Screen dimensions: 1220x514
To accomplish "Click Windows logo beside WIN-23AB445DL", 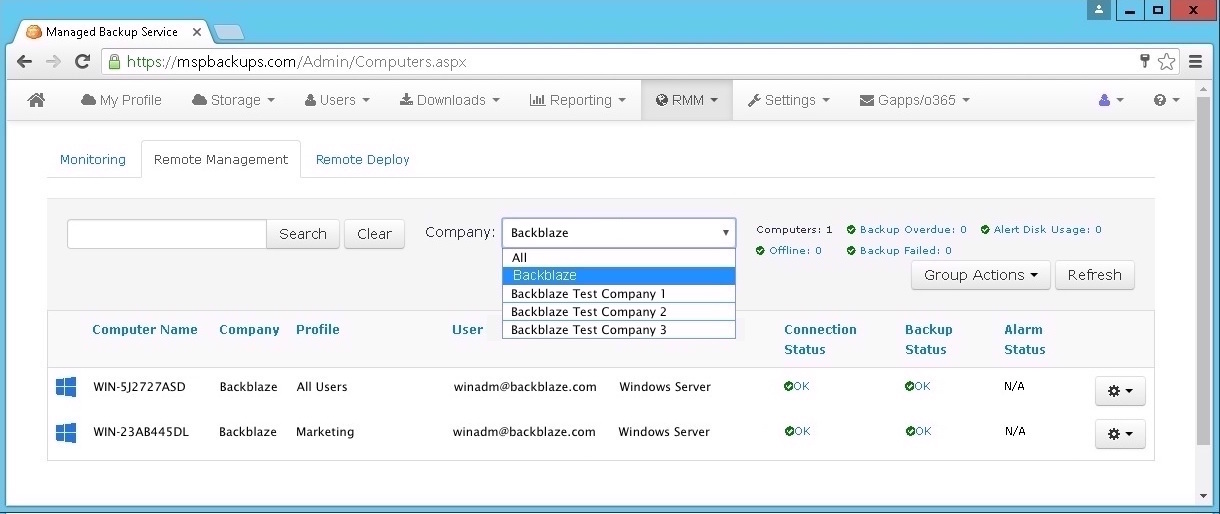I will point(66,433).
